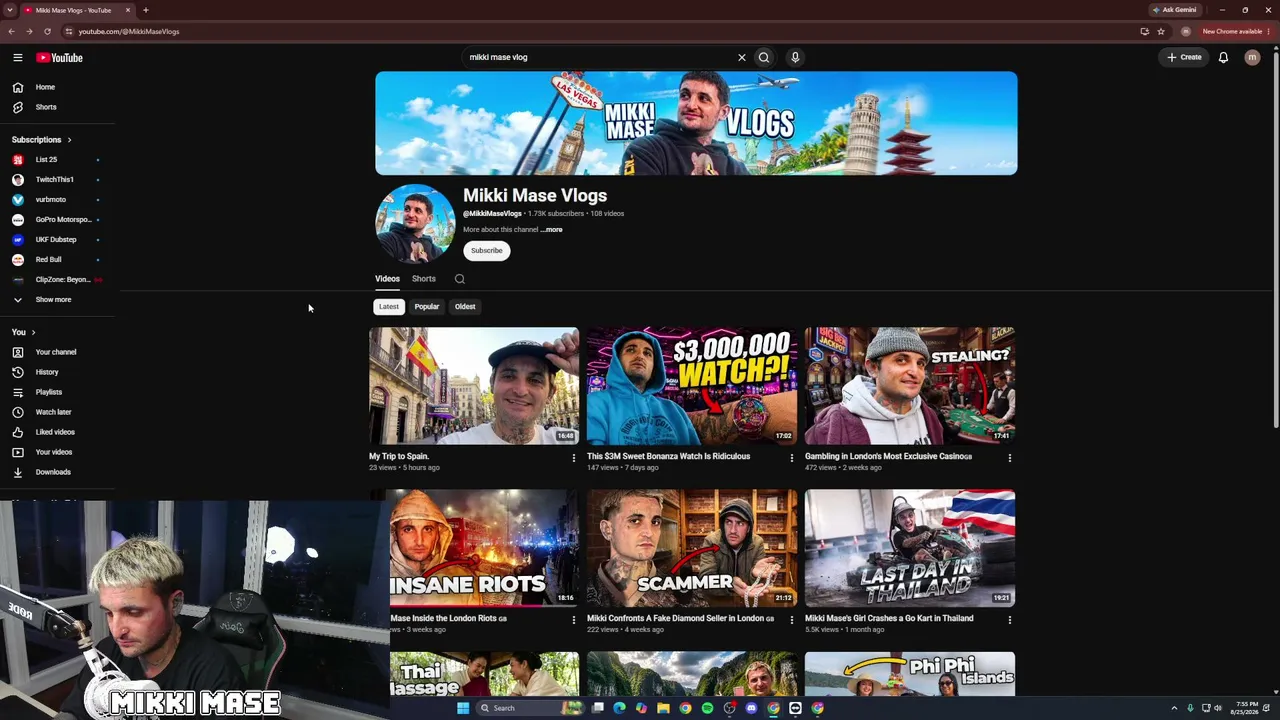Expand the channel description with ...more
The image size is (1280, 720).
coord(551,229)
